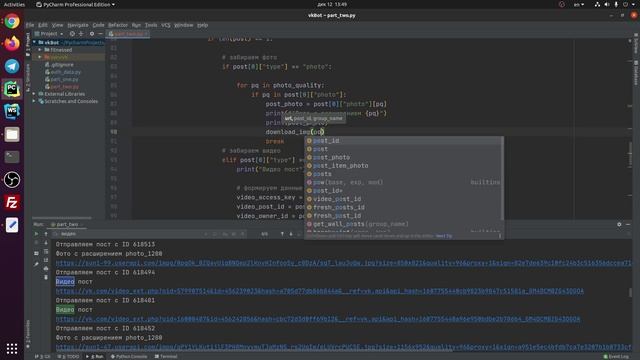Viewport: 640px width, 360px height.
Task: Hide the Project panel with minus icon
Action: tap(100, 34)
